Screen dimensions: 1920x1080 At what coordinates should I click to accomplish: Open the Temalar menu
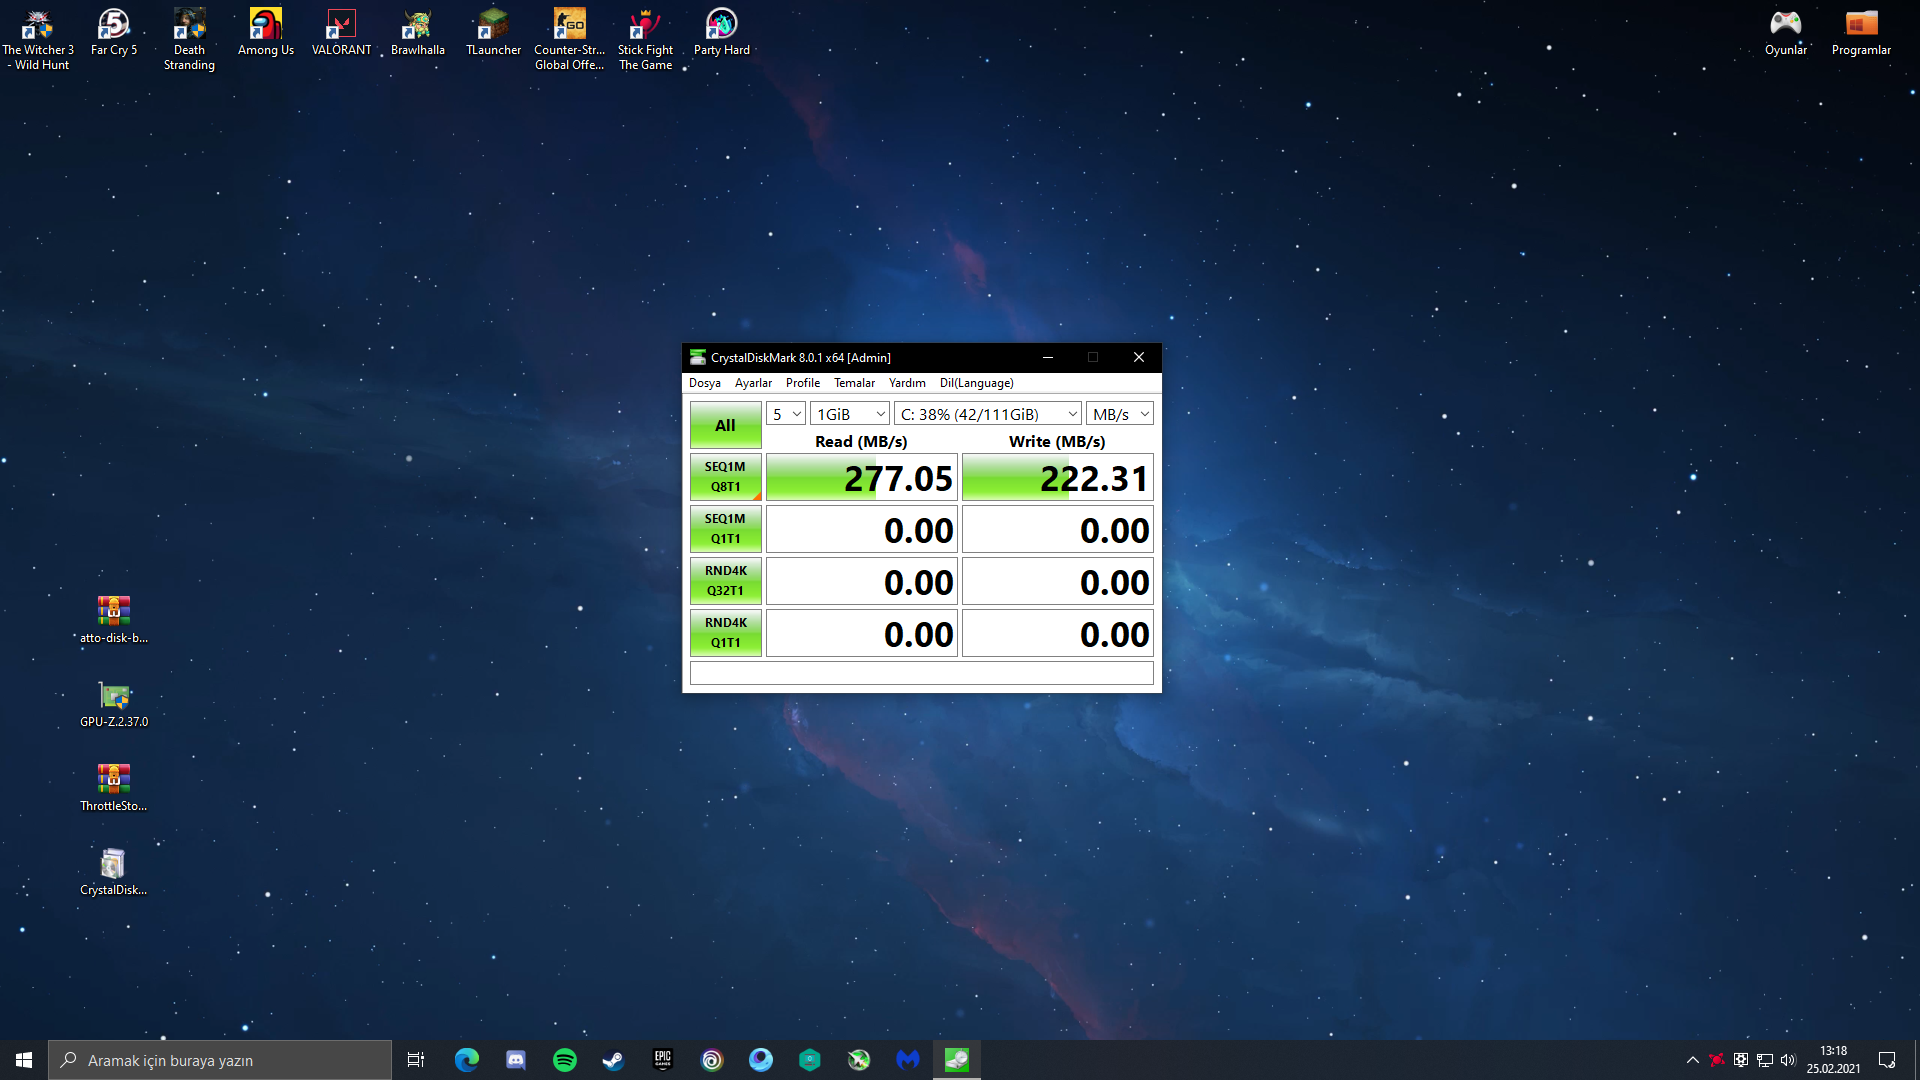coord(854,383)
